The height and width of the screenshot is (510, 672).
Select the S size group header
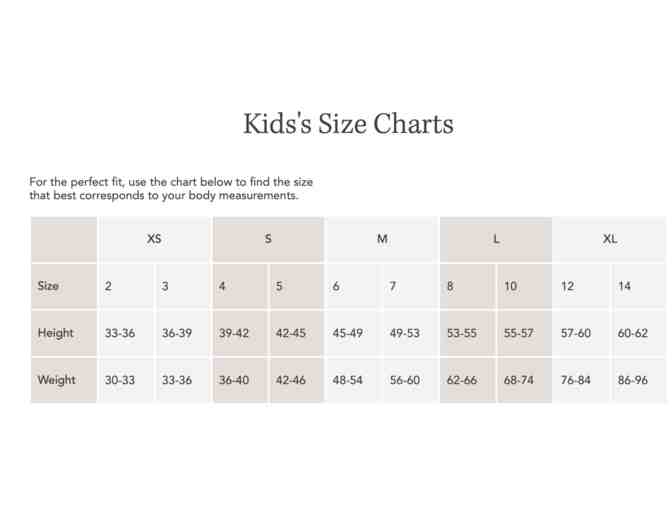pos(268,240)
